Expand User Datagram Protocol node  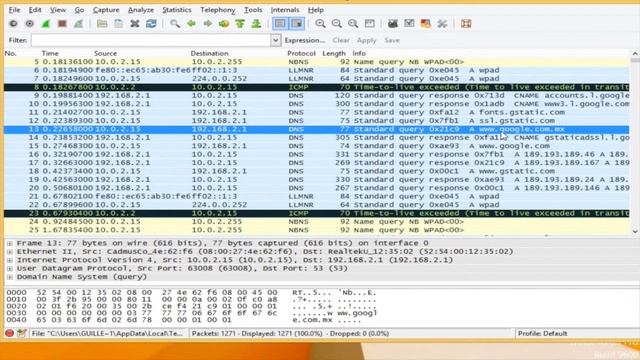(x=10, y=269)
